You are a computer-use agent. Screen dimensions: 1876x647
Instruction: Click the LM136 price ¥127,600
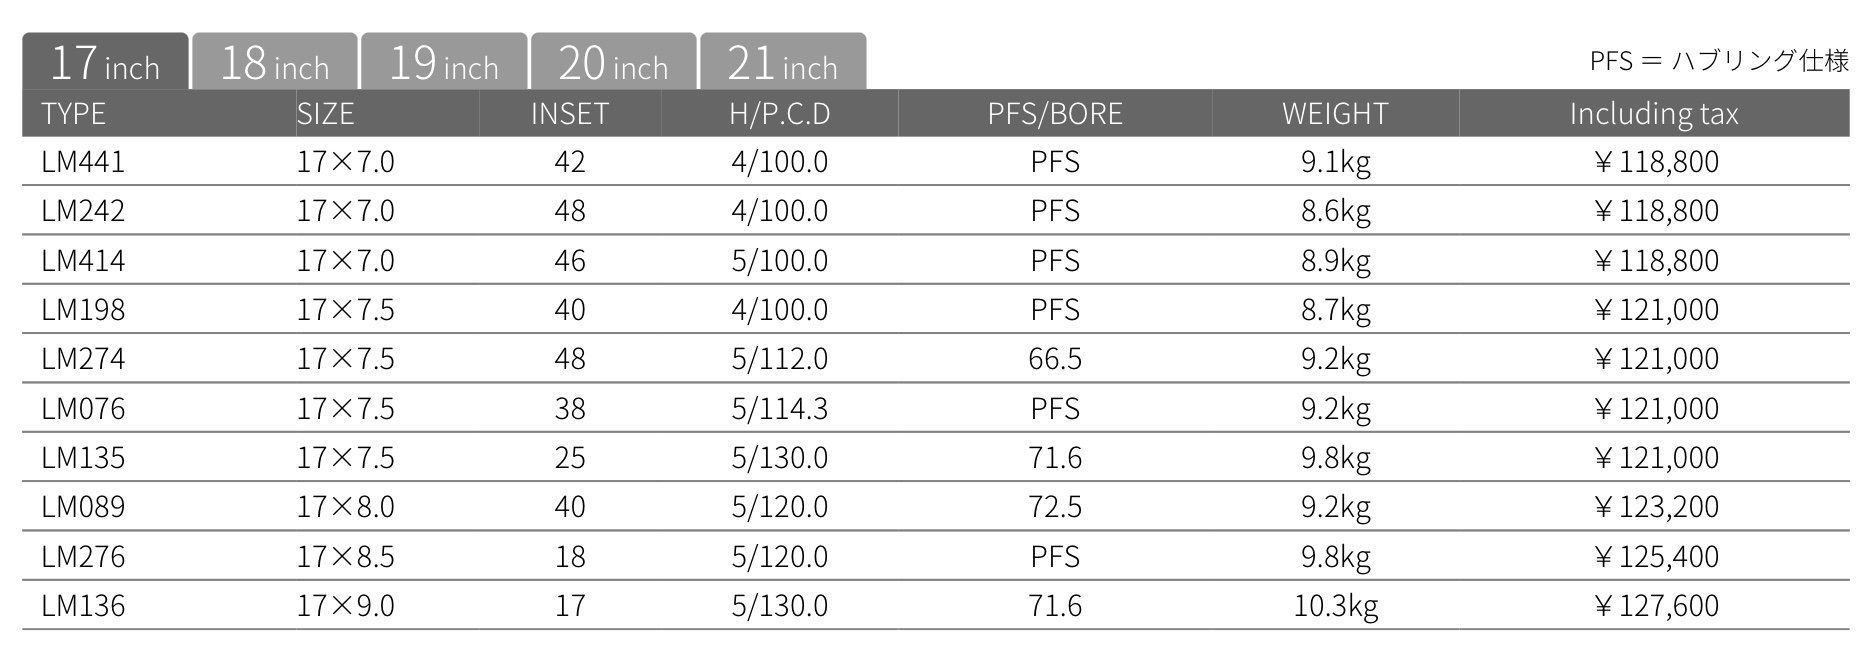pyautogui.click(x=1655, y=605)
